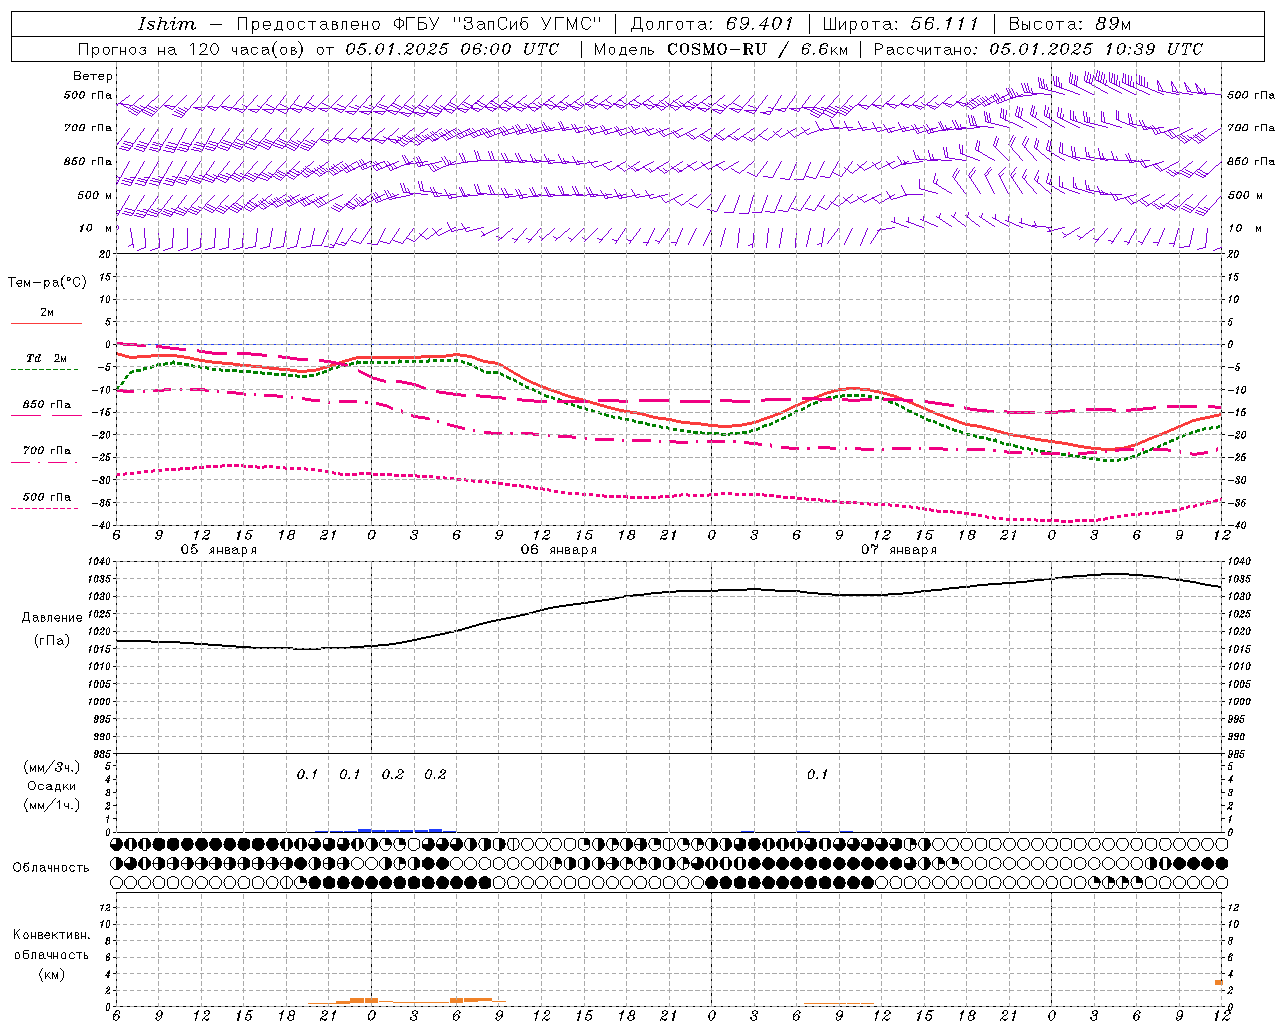1280x1024 pixels.
Task: Click the "Широта: 56.111" latitude value
Action: [900, 24]
